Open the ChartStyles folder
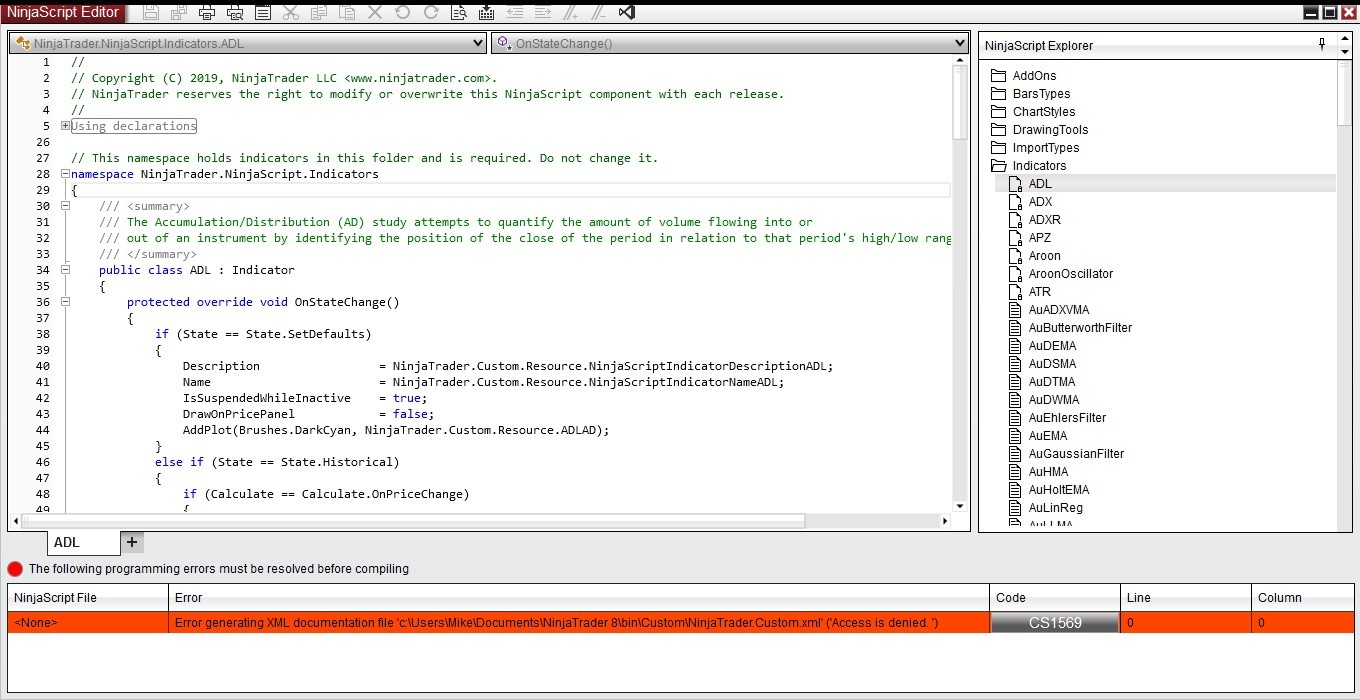Image resolution: width=1360 pixels, height=700 pixels. pyautogui.click(x=1032, y=112)
